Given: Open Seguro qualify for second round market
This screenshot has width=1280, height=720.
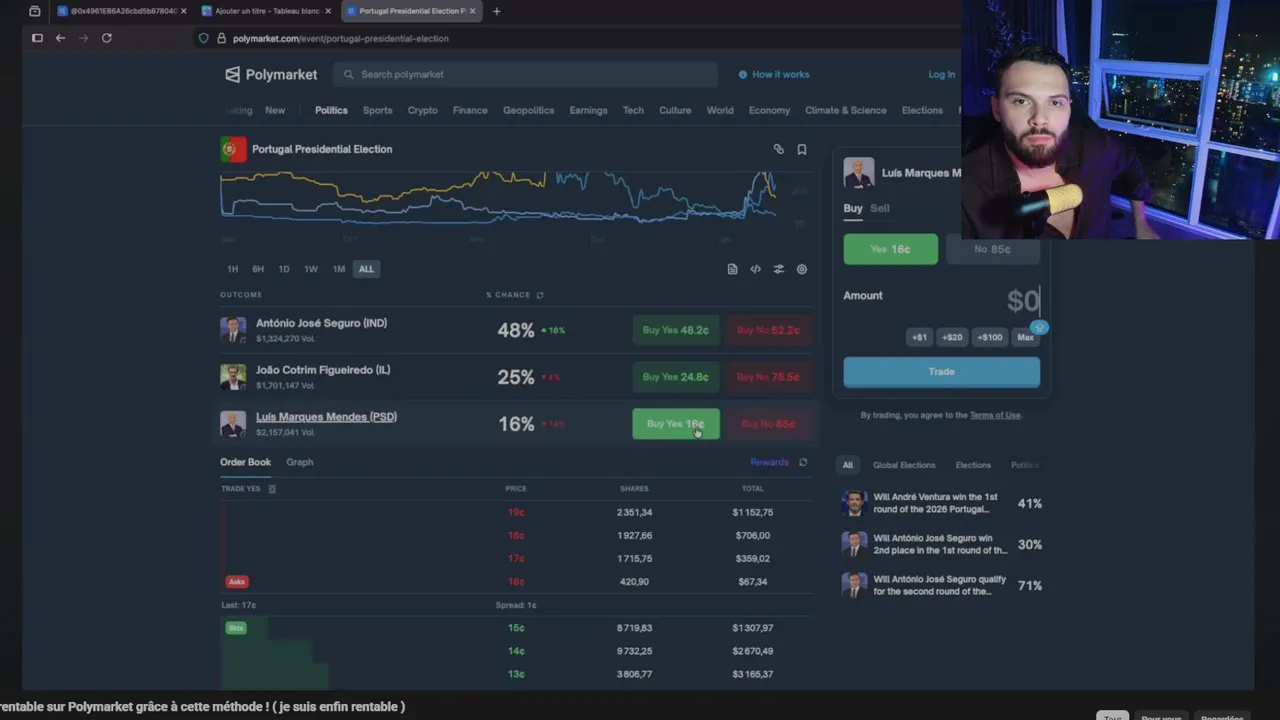Looking at the screenshot, I should pyautogui.click(x=942, y=585).
